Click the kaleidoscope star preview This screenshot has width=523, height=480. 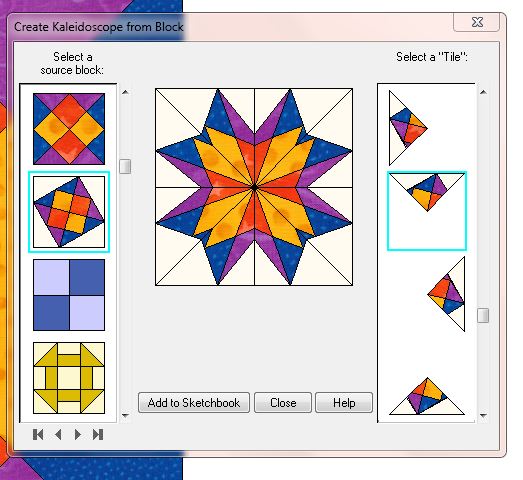[x=254, y=187]
